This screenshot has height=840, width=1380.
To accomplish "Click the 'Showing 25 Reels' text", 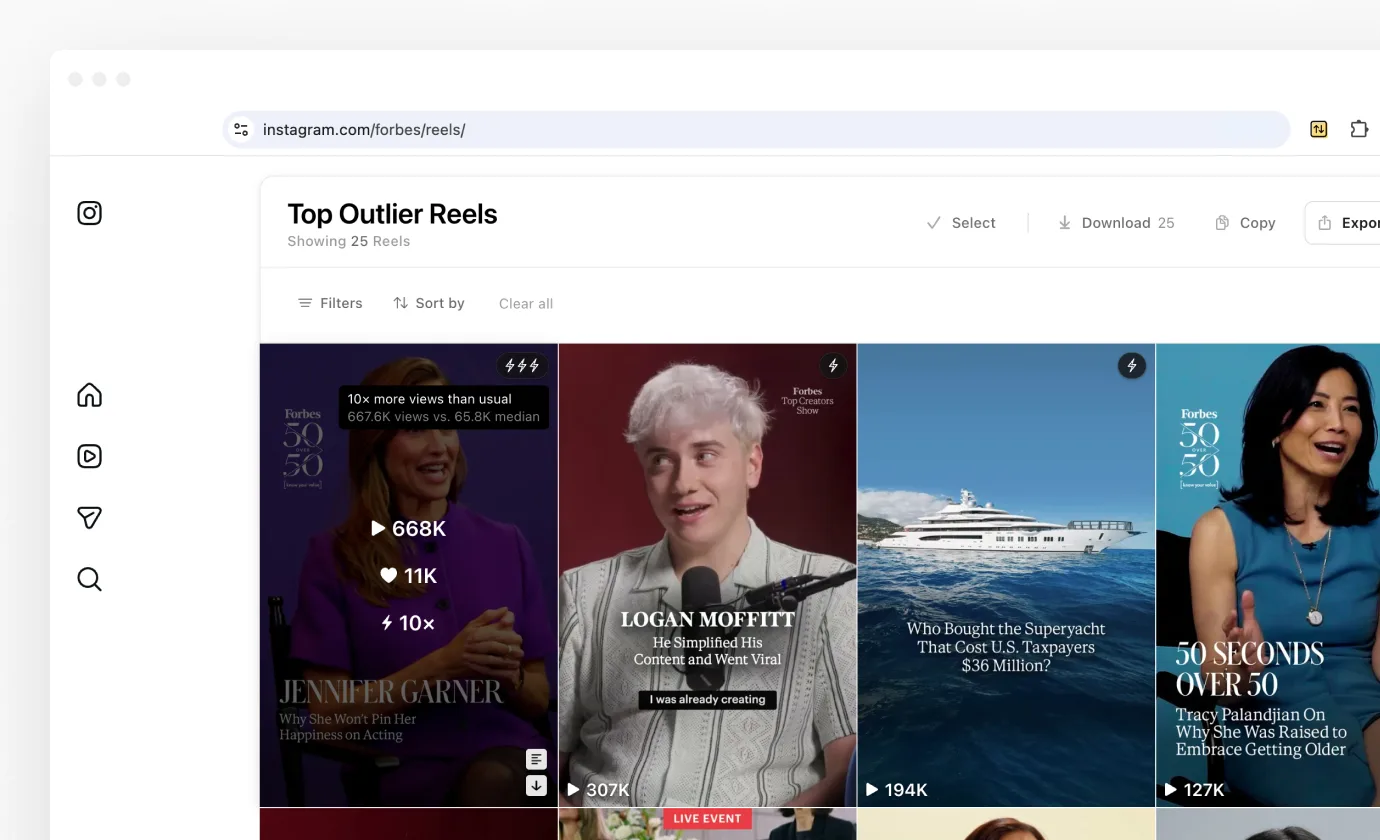I will pyautogui.click(x=348, y=241).
